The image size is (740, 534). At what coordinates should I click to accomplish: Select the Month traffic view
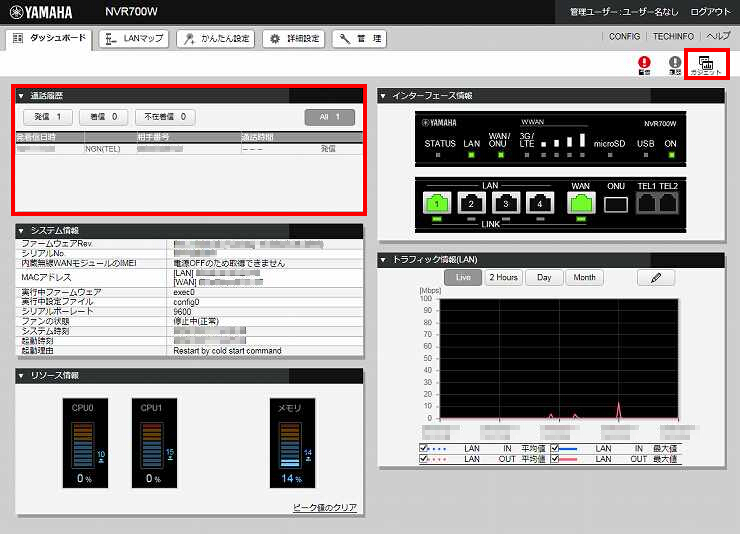click(584, 277)
